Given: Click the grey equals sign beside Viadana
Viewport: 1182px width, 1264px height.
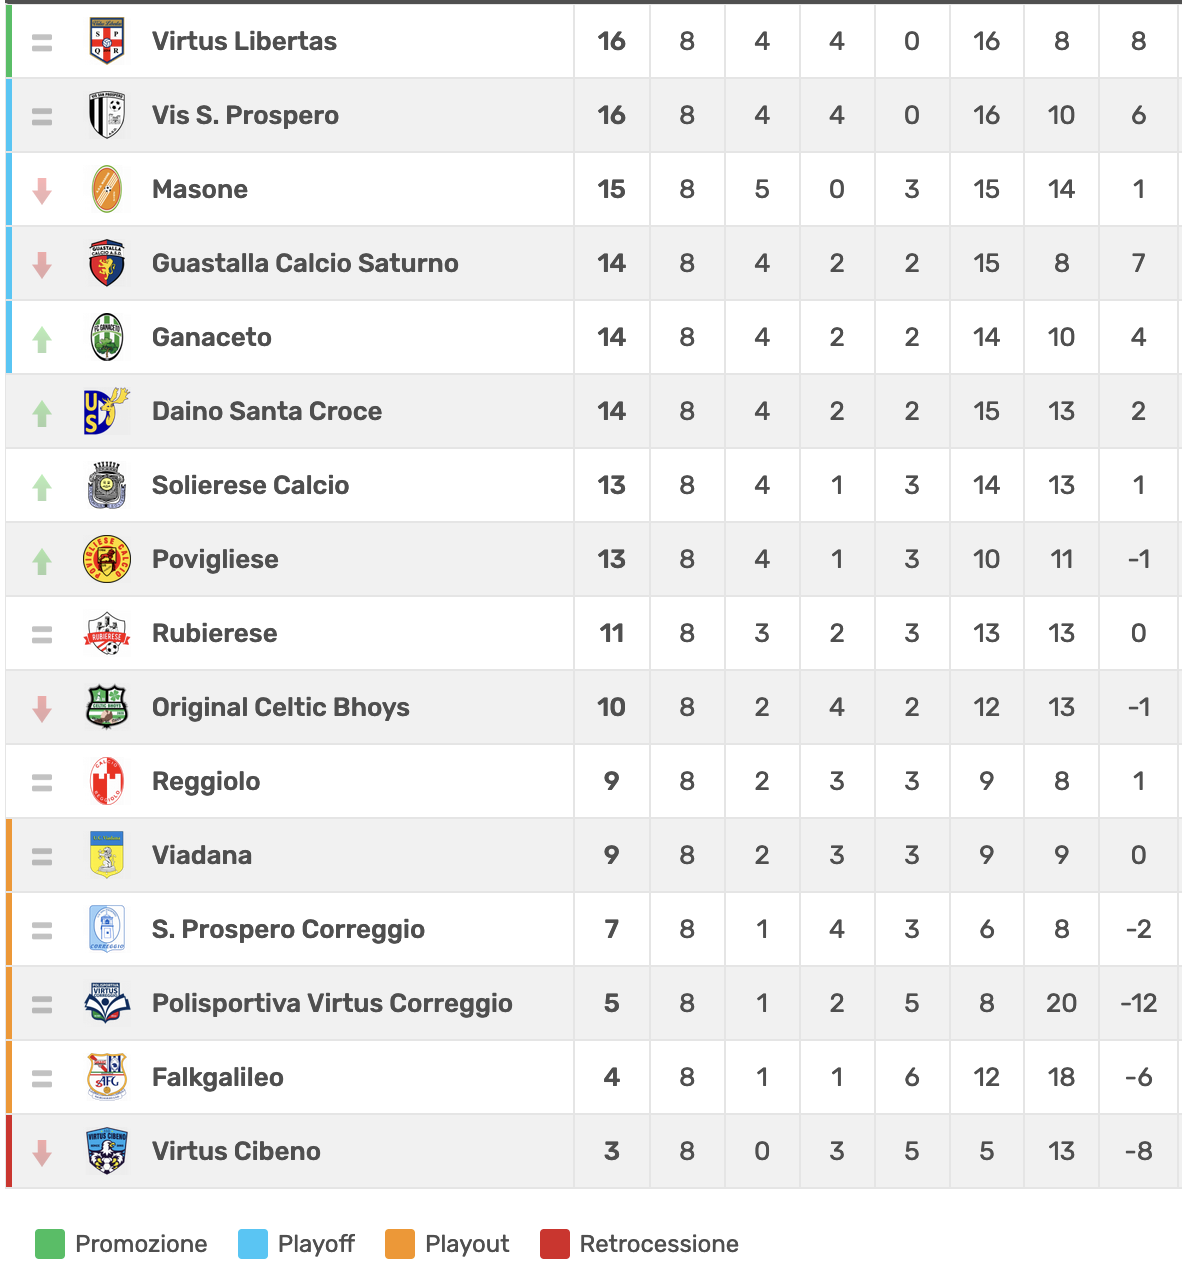Looking at the screenshot, I should [42, 856].
